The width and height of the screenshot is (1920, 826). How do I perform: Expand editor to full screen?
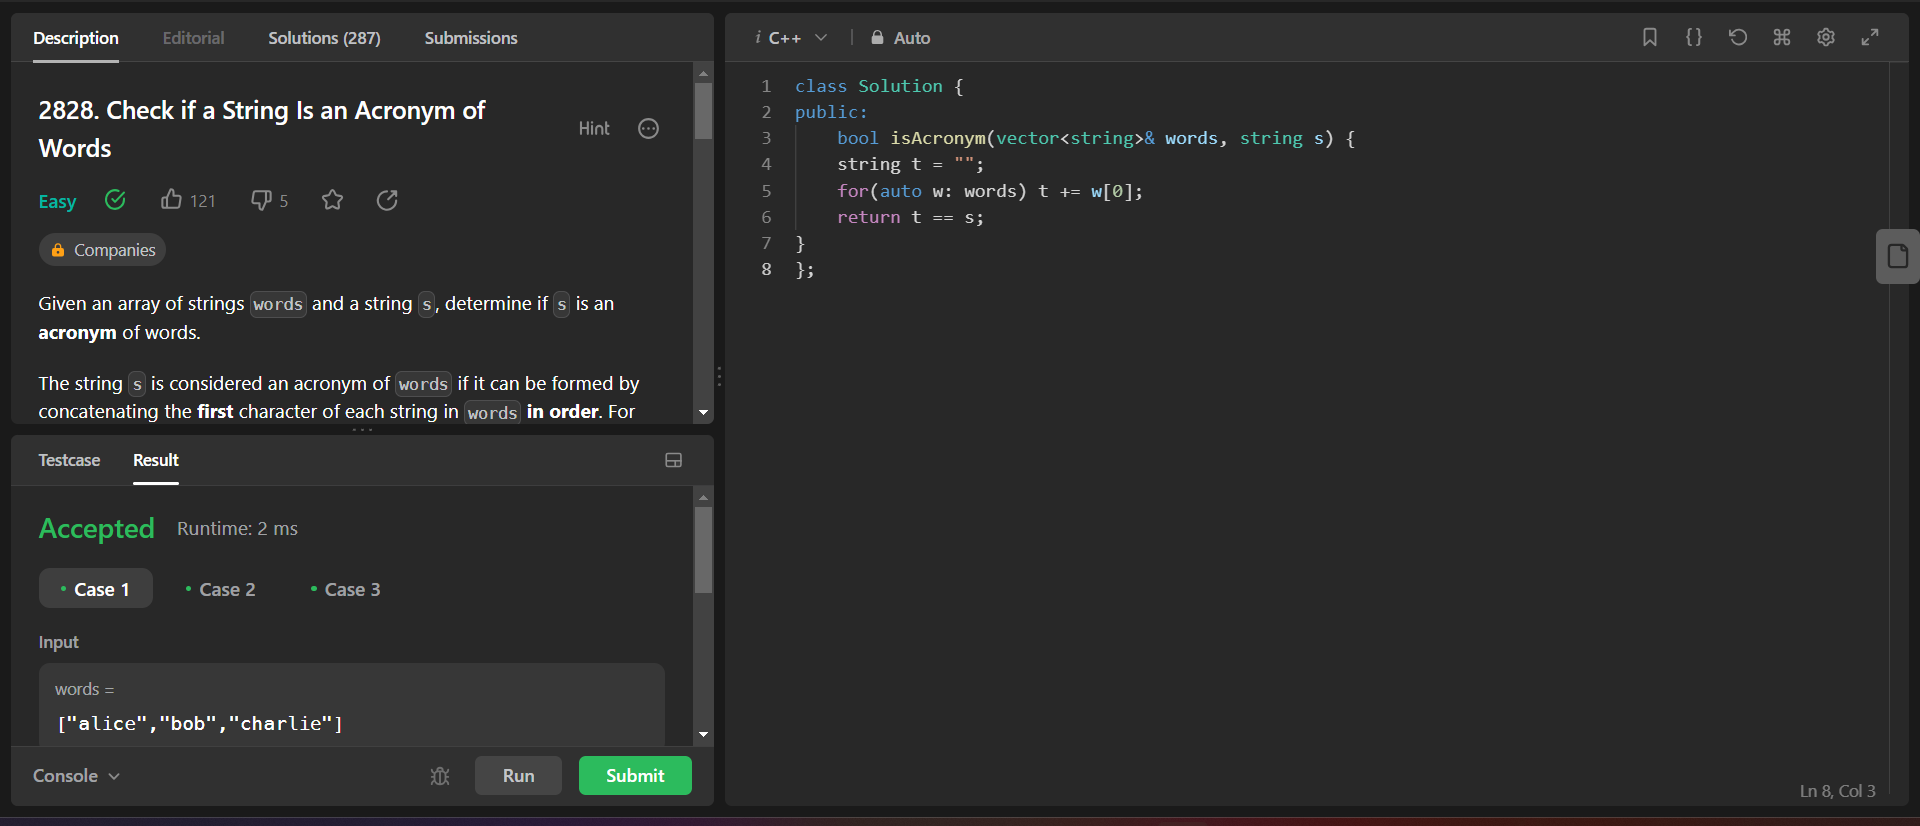click(1870, 37)
